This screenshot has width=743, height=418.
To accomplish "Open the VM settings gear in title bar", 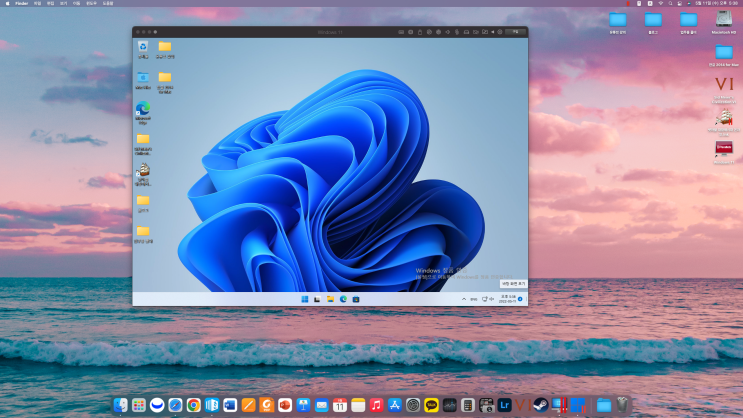I will pos(499,32).
